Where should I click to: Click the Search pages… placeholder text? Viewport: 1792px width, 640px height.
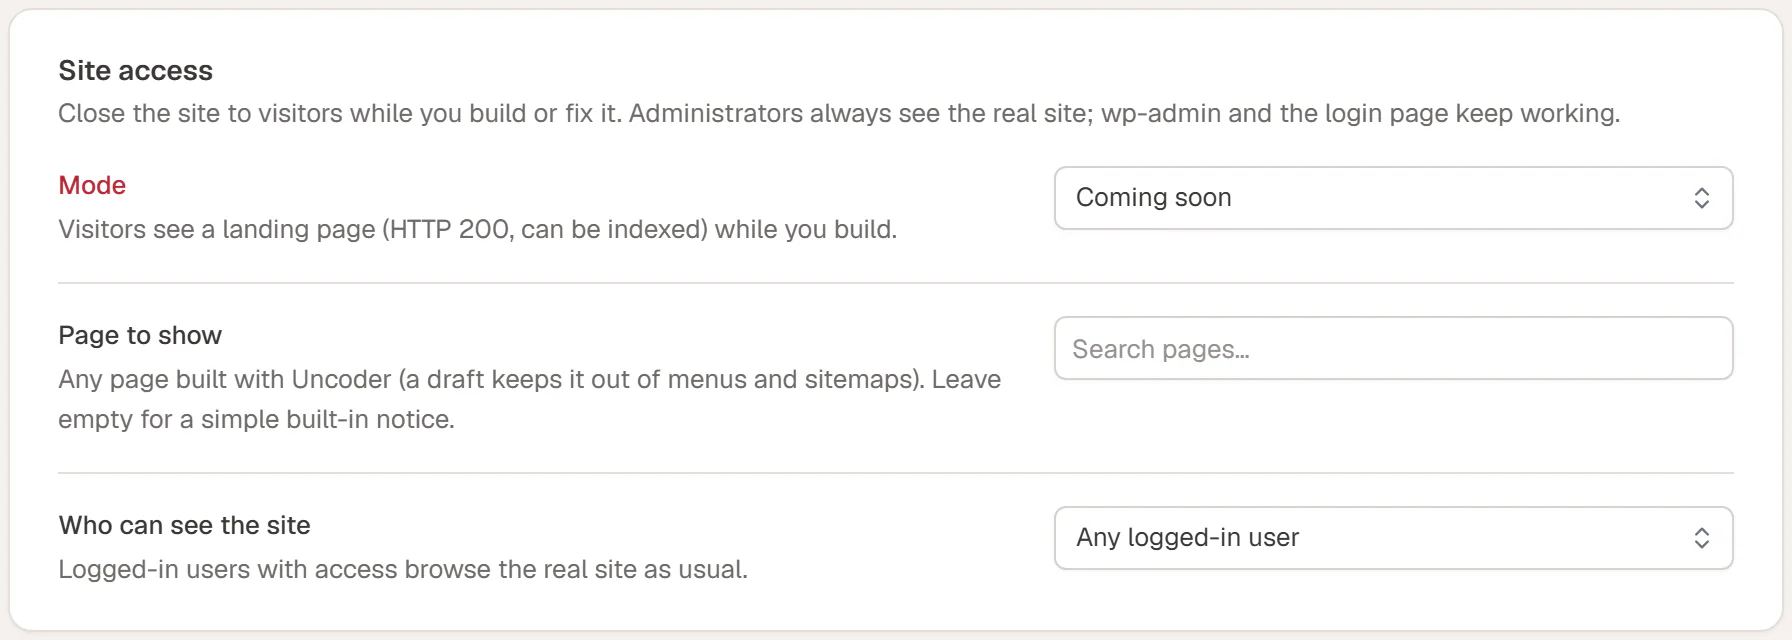[1161, 349]
